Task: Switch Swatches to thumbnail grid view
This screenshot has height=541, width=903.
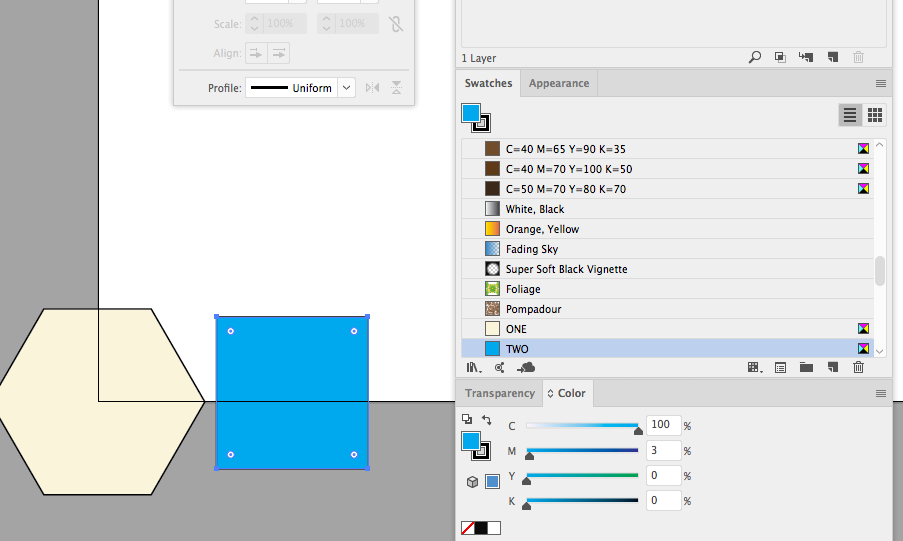Action: (874, 115)
